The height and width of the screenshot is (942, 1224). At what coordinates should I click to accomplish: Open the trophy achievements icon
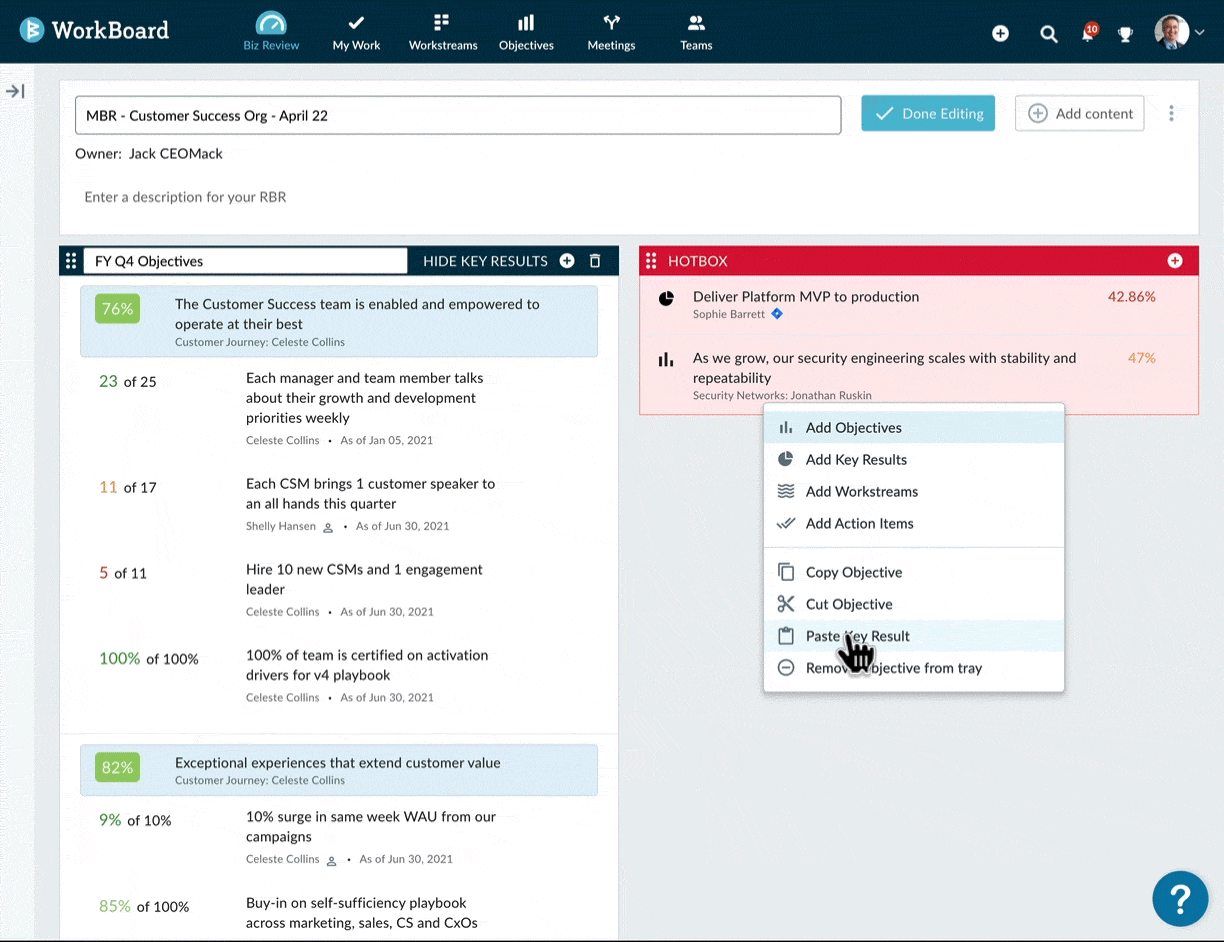click(x=1125, y=34)
